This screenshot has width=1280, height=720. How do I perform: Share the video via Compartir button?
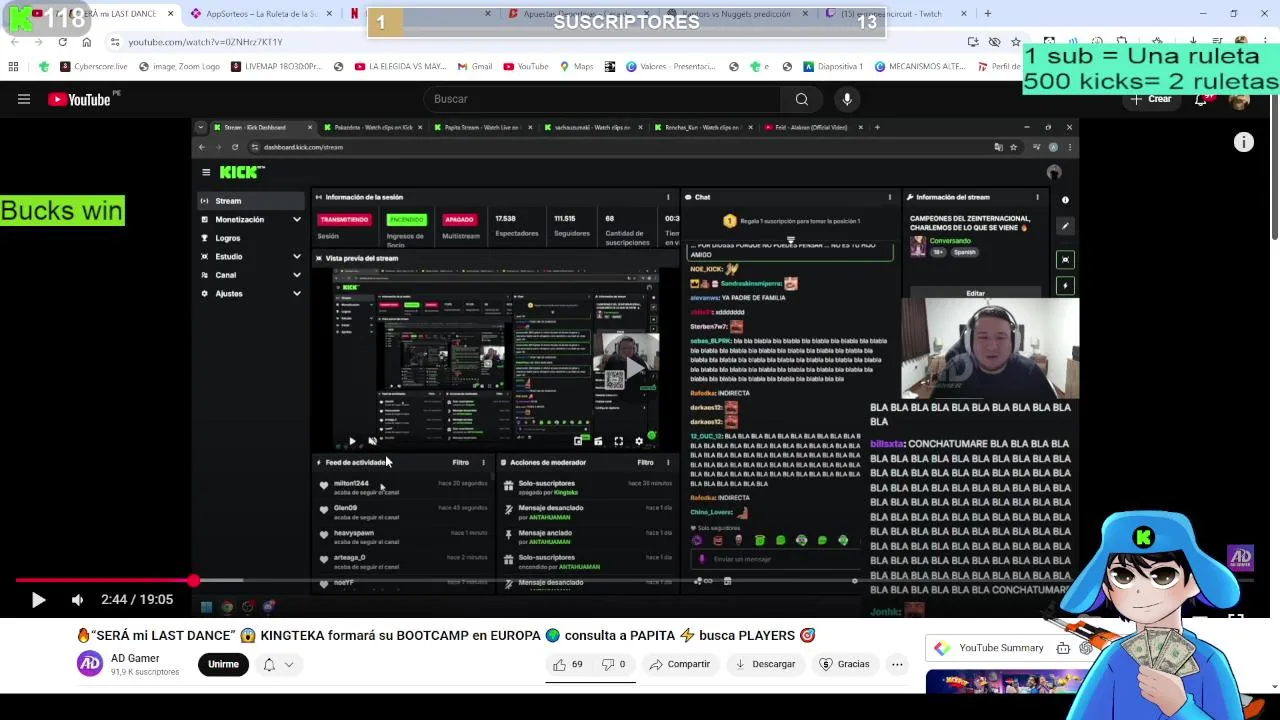tap(680, 664)
